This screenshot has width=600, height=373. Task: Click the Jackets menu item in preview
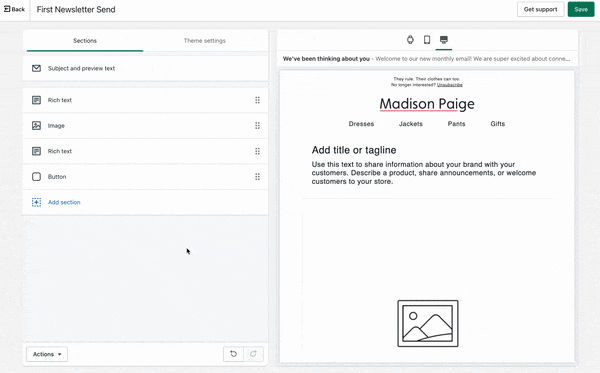click(x=411, y=124)
